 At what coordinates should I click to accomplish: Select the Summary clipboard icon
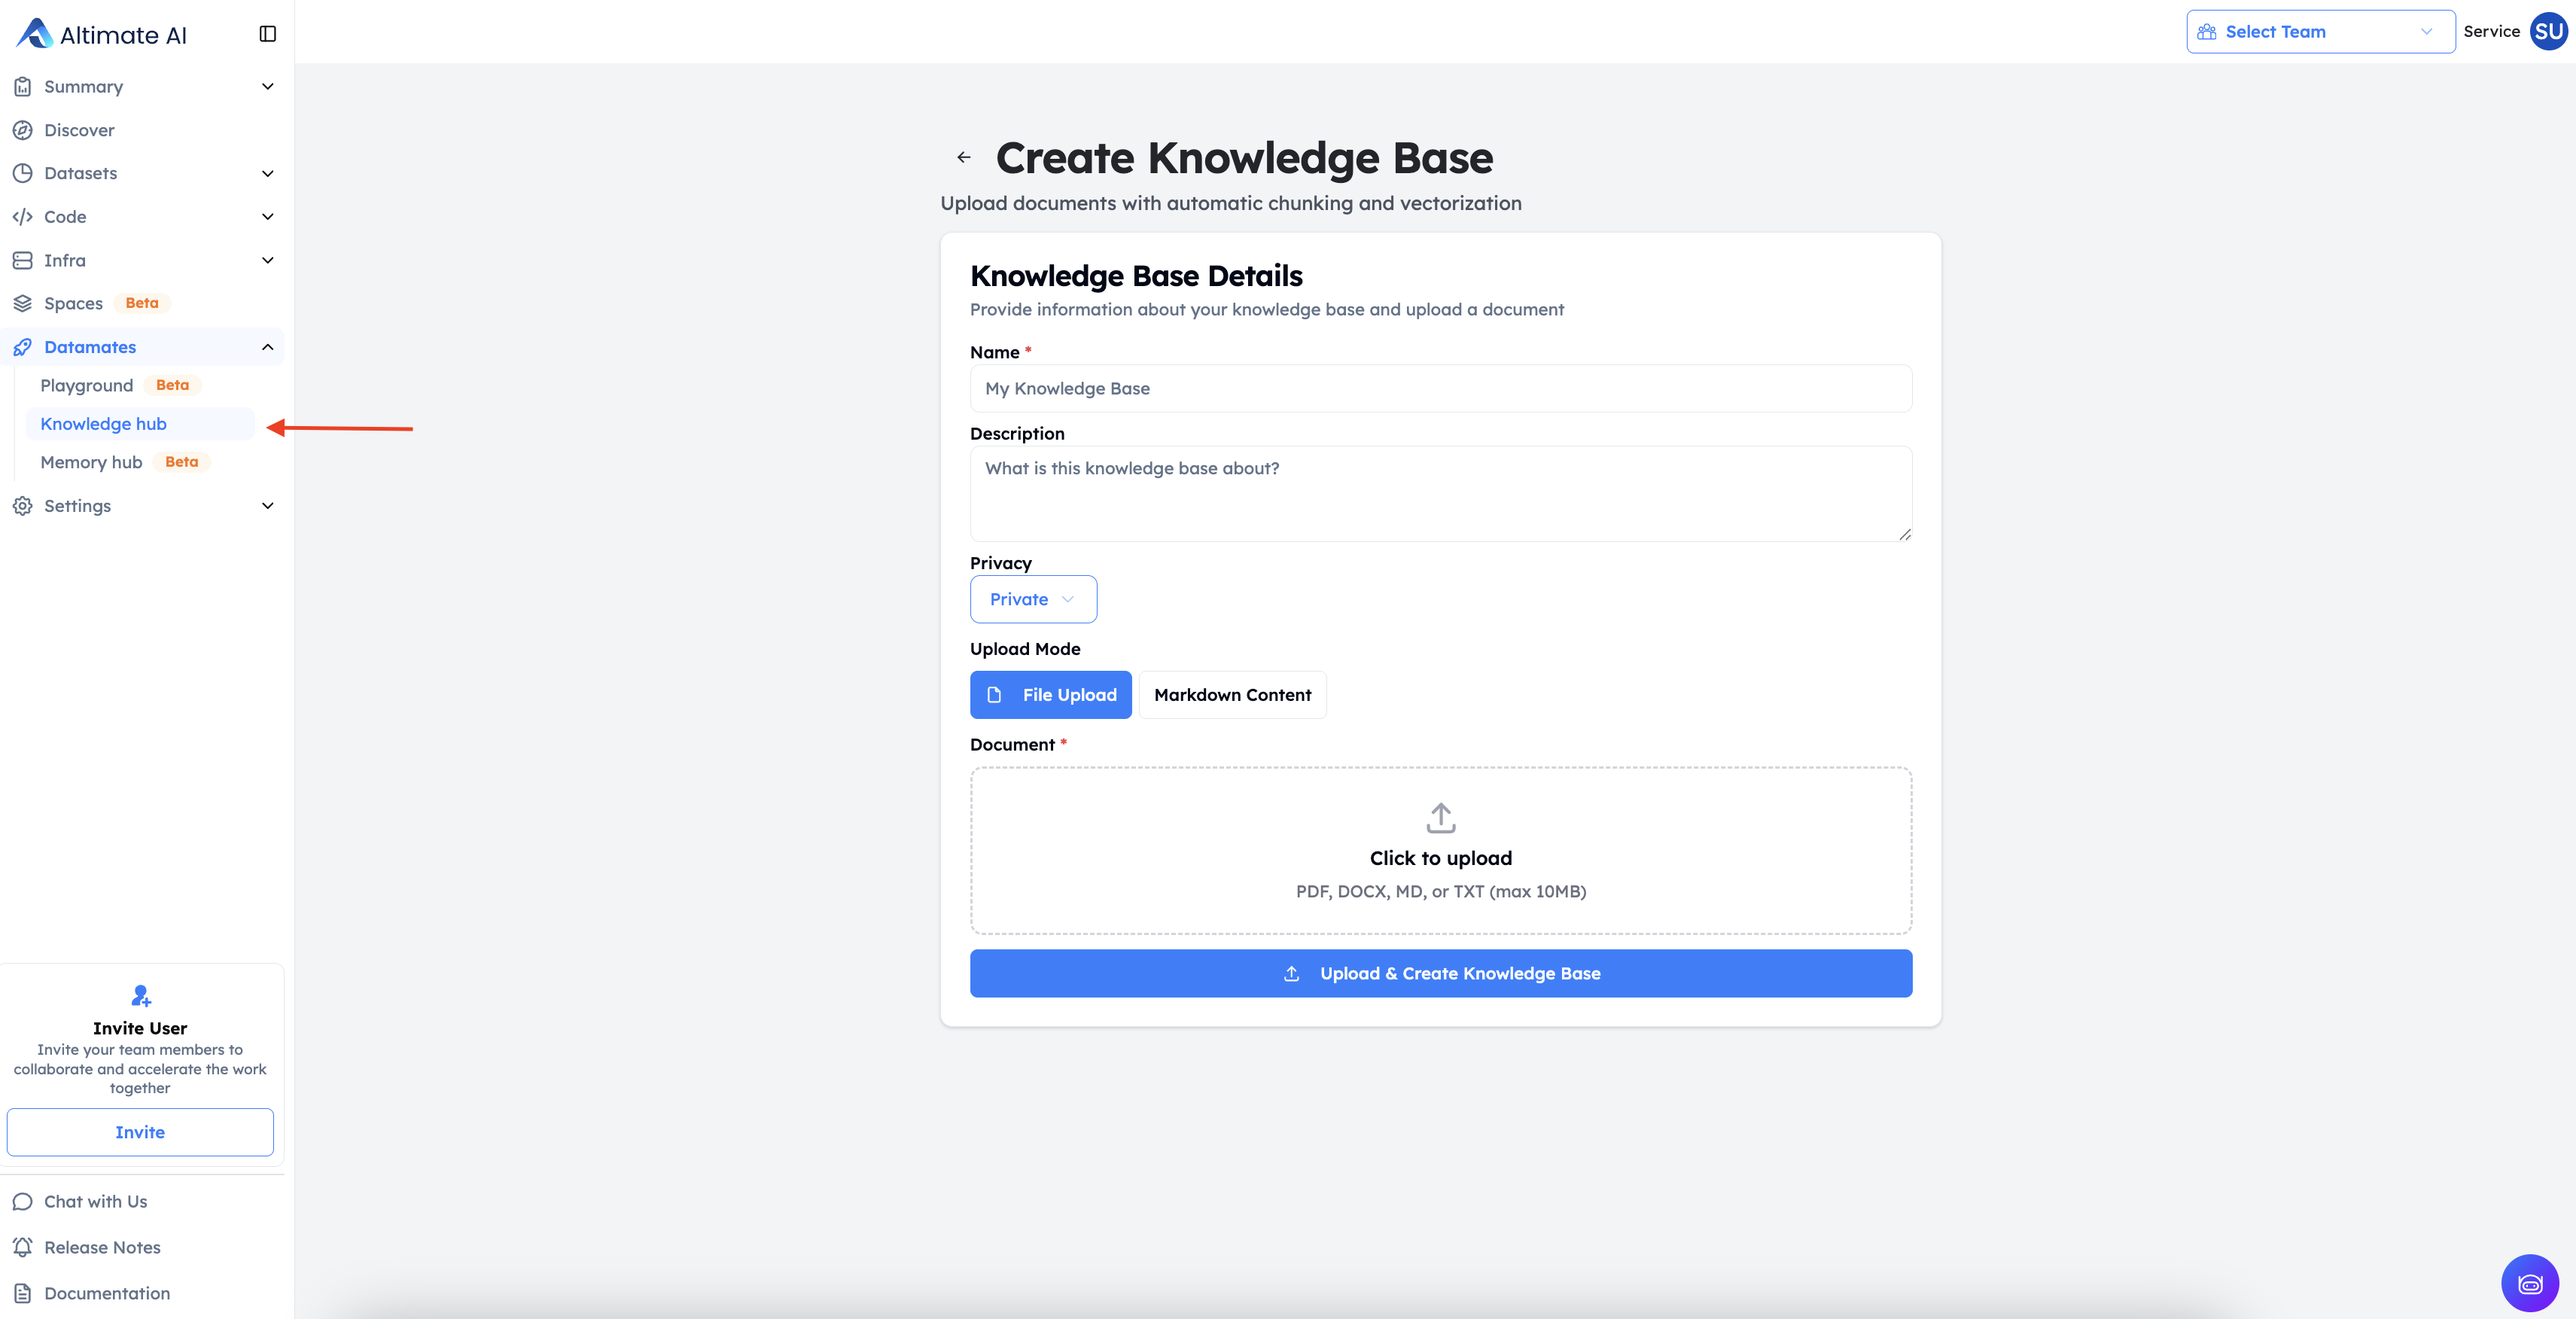23,87
